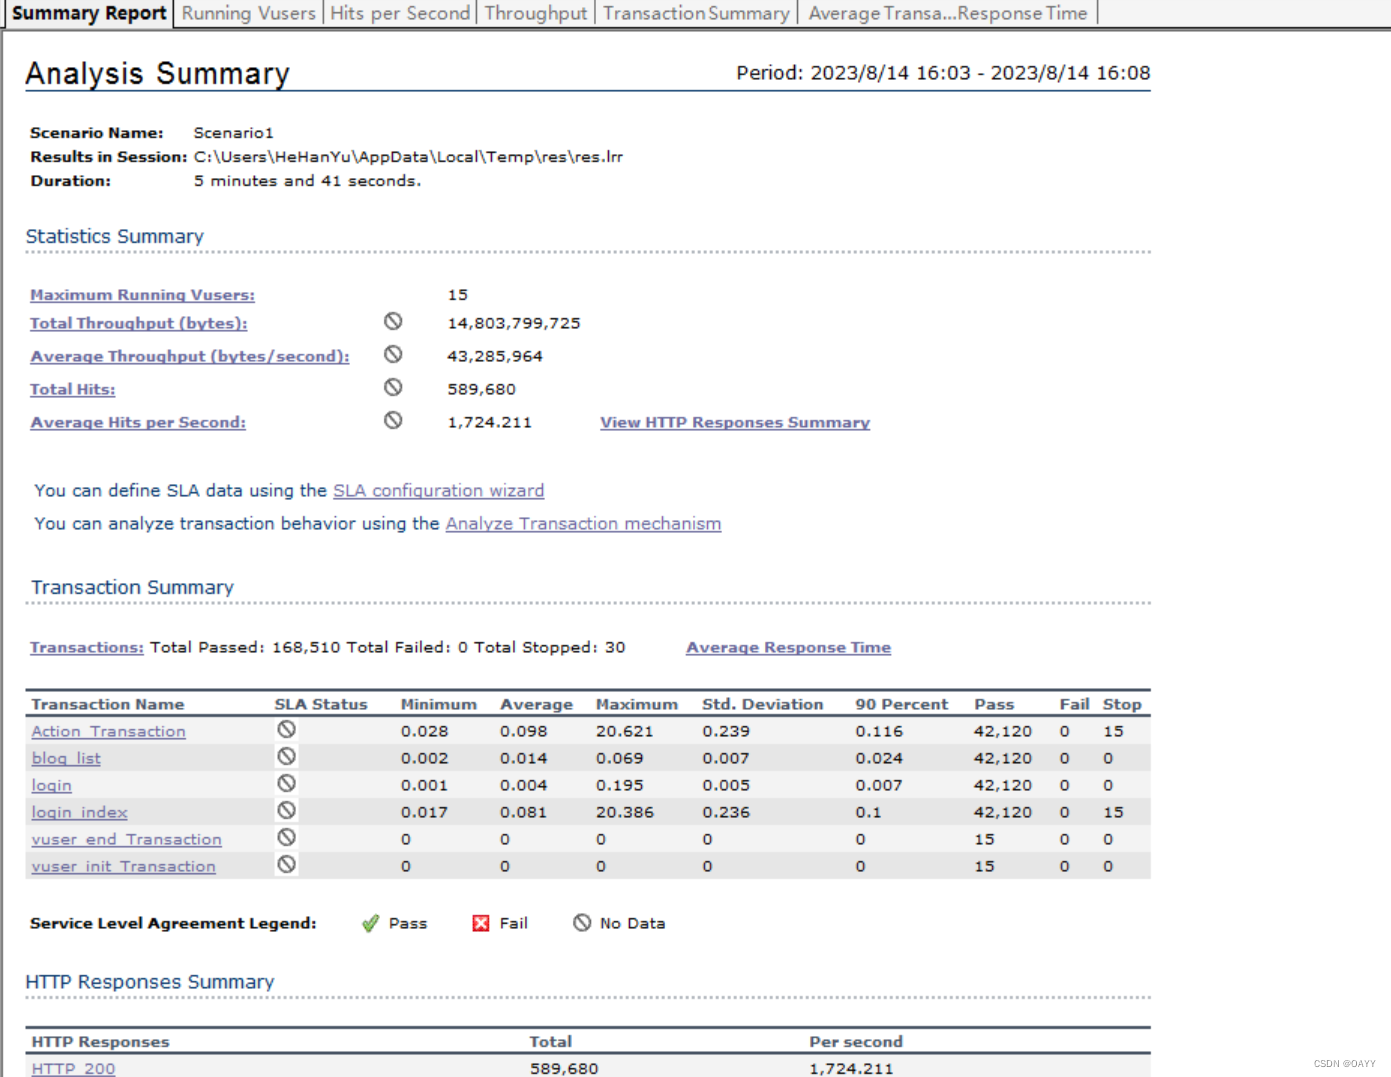Image resolution: width=1391 pixels, height=1077 pixels.
Task: Click the Per second column header
Action: [x=856, y=1041]
